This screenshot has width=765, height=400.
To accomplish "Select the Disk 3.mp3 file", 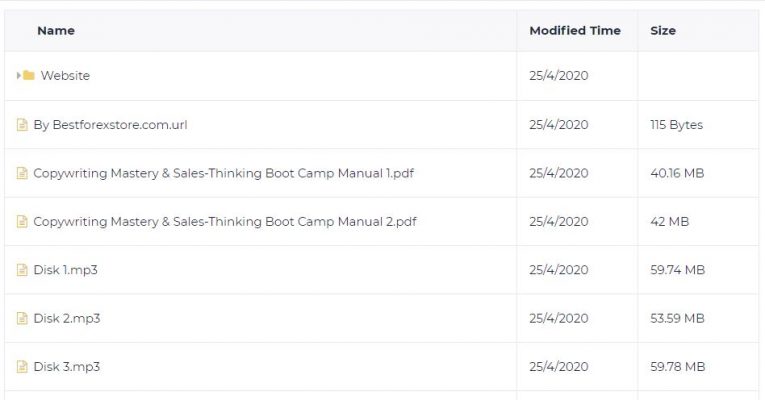I will tap(67, 367).
